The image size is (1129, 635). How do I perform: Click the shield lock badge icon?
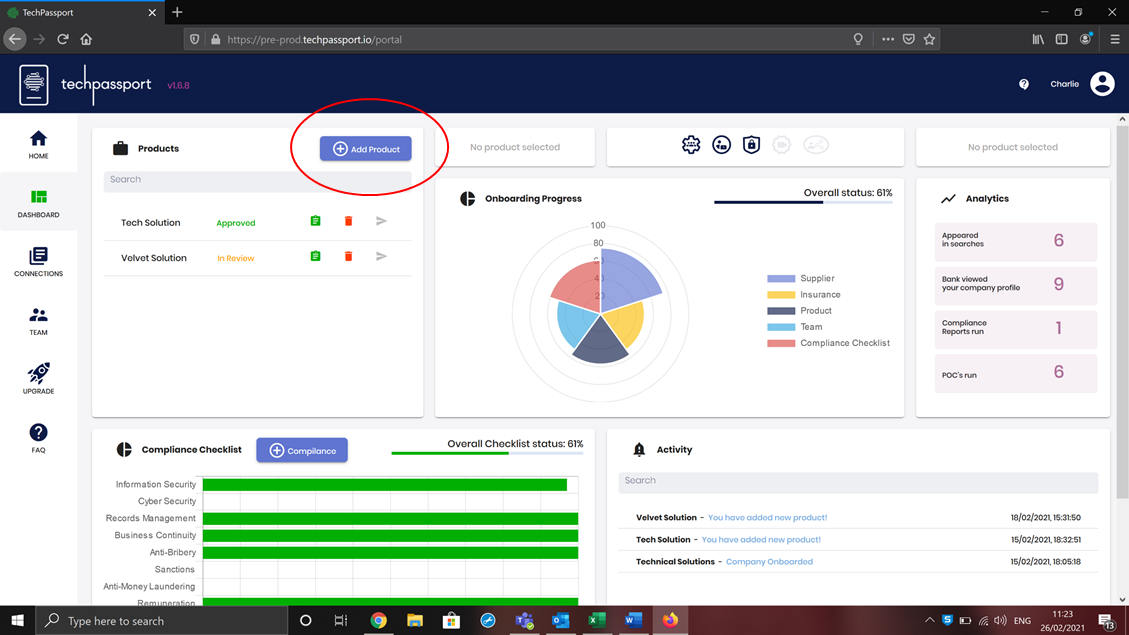[x=751, y=145]
